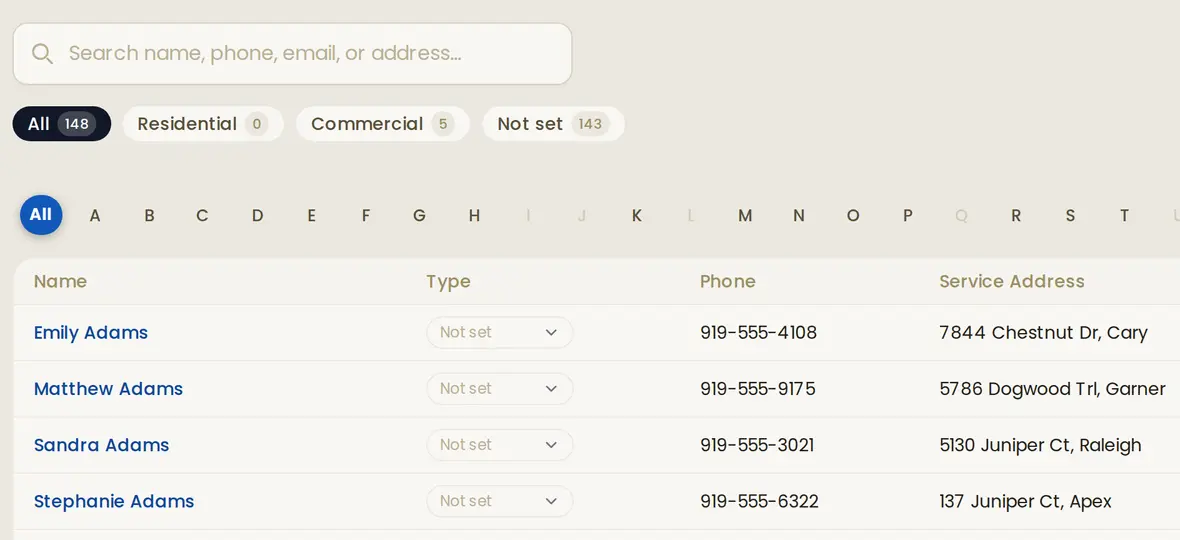This screenshot has width=1180, height=540.
Task: Open Matthew Adams customer record
Action: (108, 389)
